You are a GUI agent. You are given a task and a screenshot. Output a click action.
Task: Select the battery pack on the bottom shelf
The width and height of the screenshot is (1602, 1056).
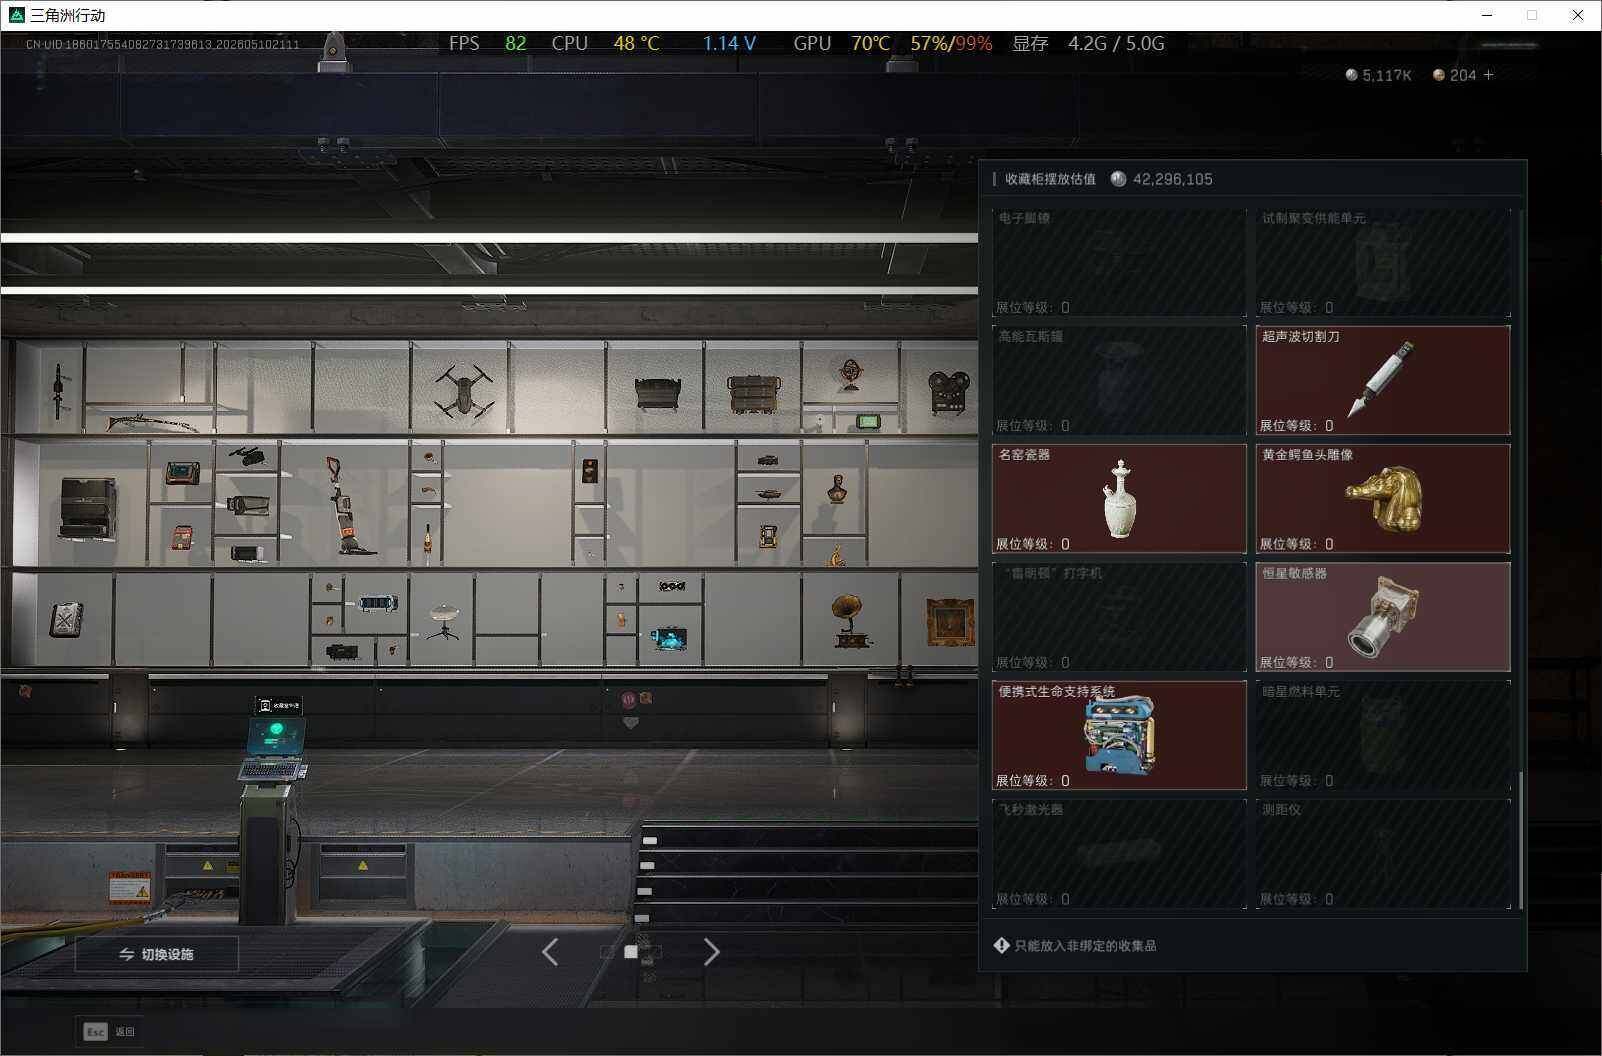377,603
